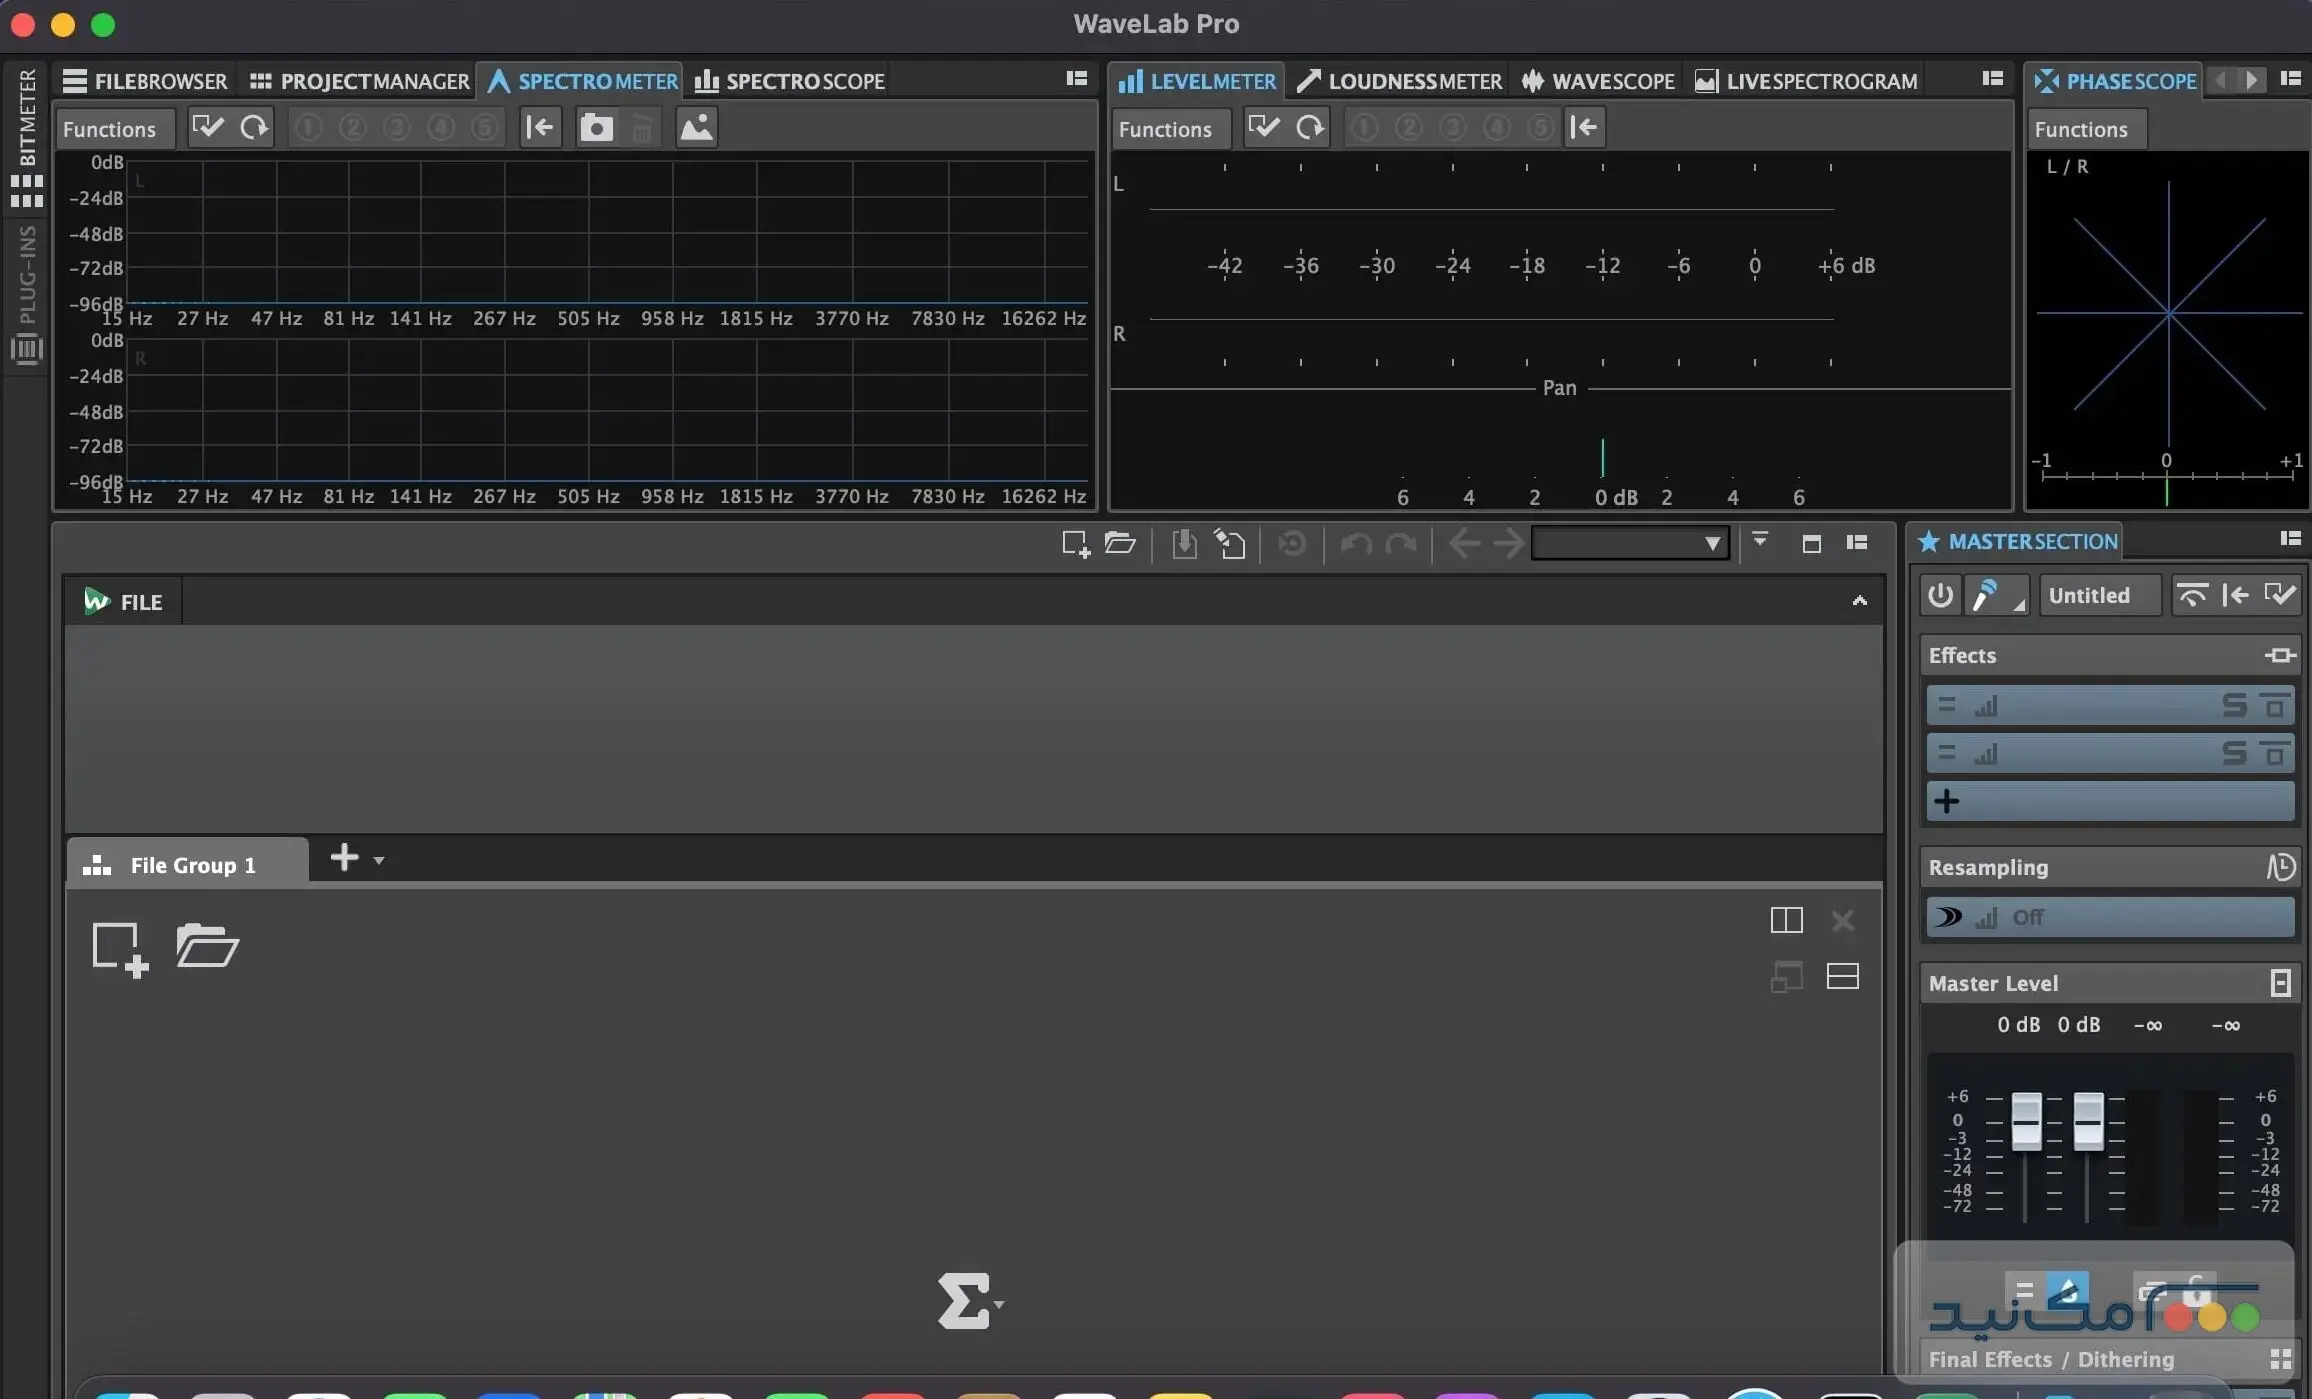The image size is (2312, 1399).
Task: Toggle bypass on the Resampling slot
Action: point(1947,917)
